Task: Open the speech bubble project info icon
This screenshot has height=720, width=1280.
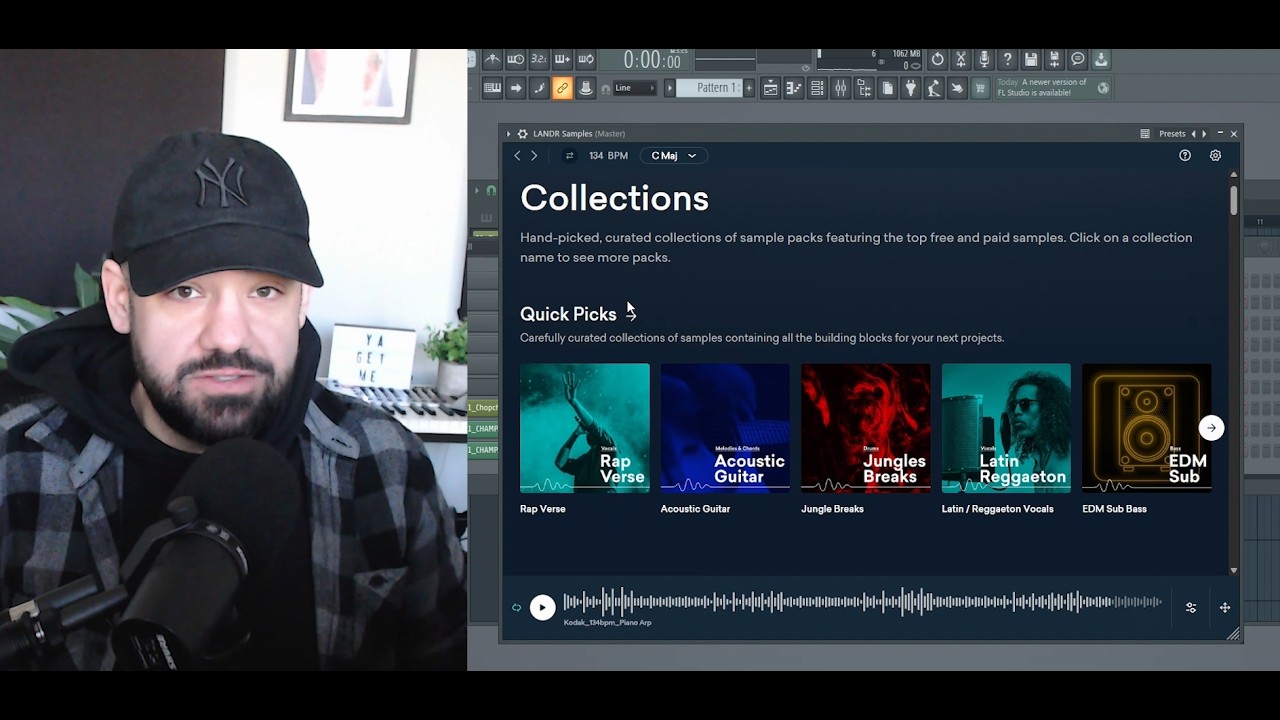Action: (1077, 59)
